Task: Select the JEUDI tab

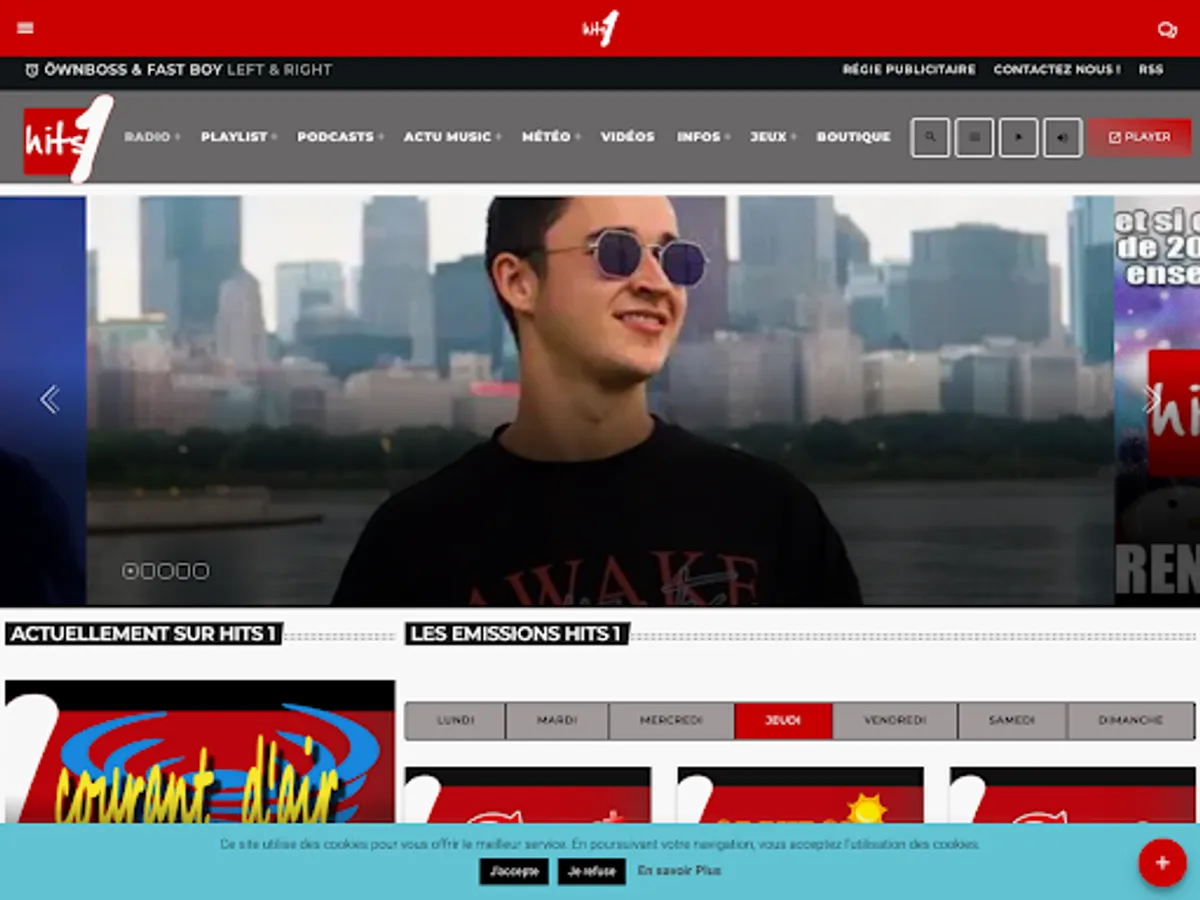Action: [x=783, y=721]
